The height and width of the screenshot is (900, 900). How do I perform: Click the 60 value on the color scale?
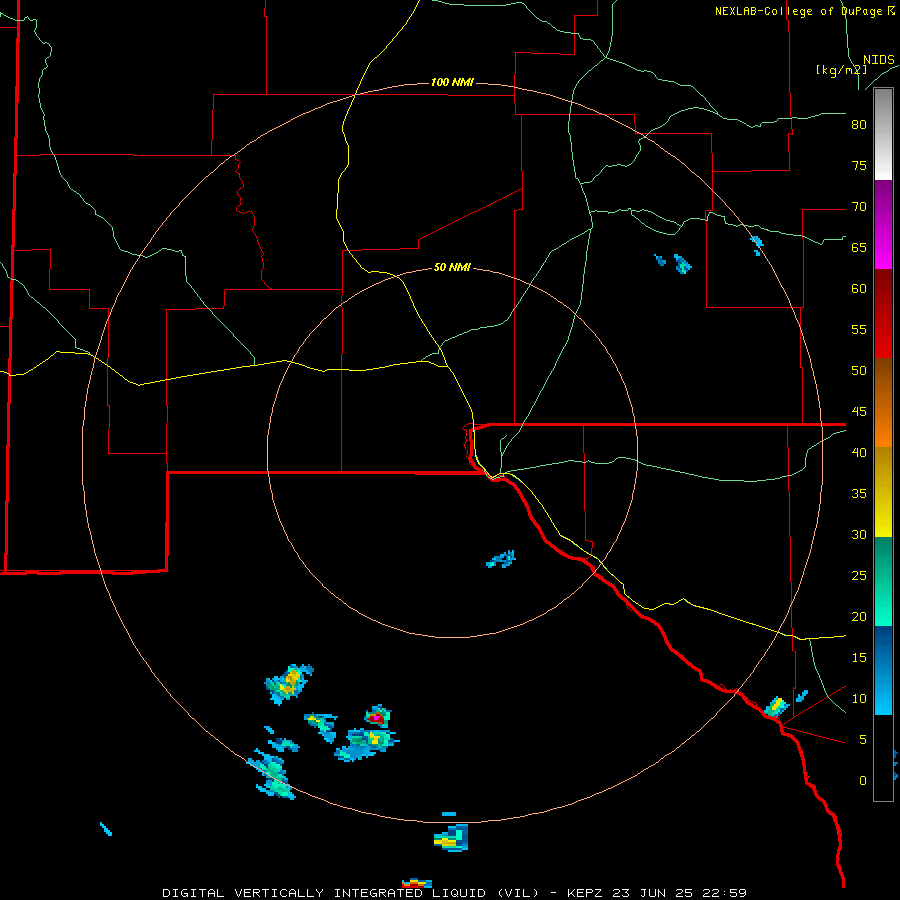(x=859, y=289)
